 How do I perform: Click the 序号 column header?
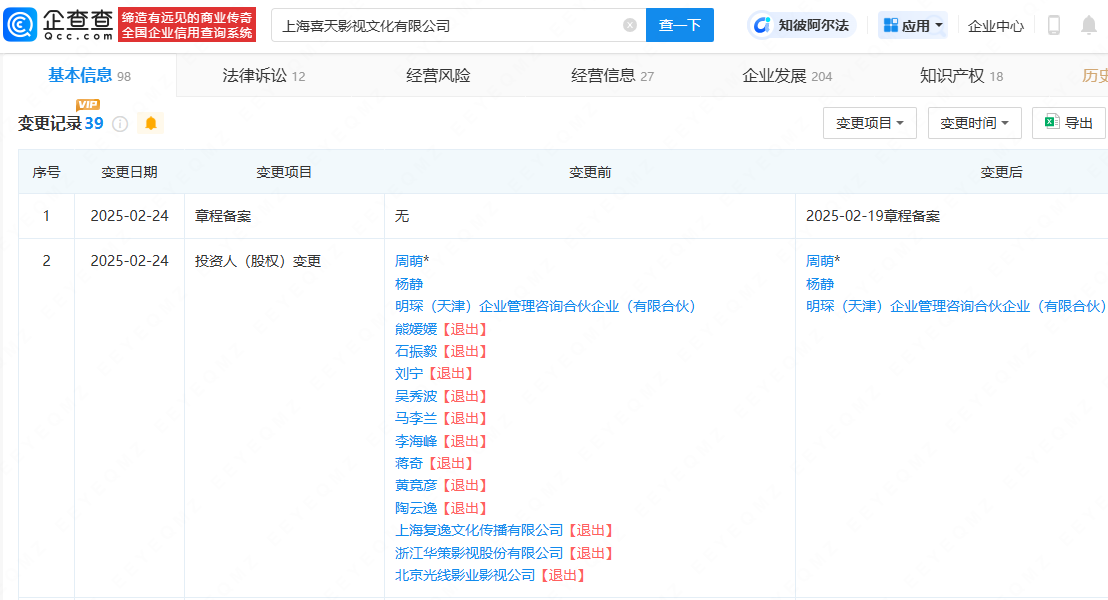47,172
